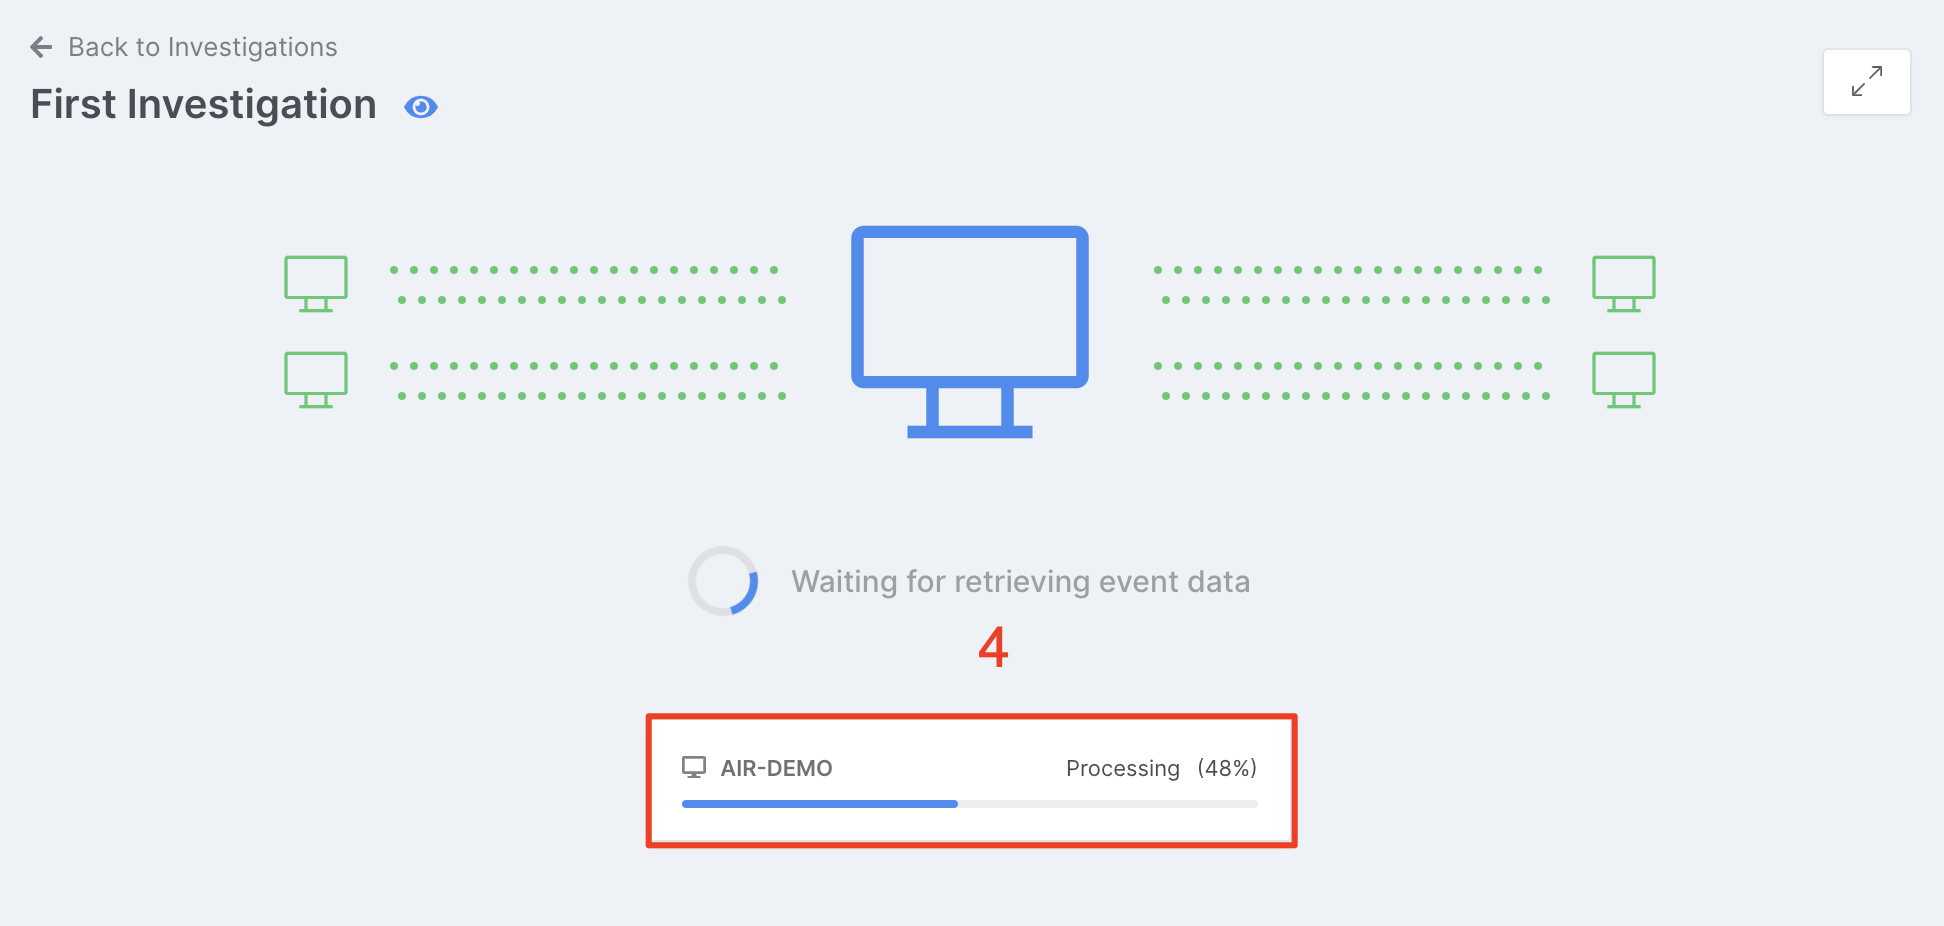Expand the view to fullscreen
The image size is (1944, 926).
pyautogui.click(x=1866, y=82)
